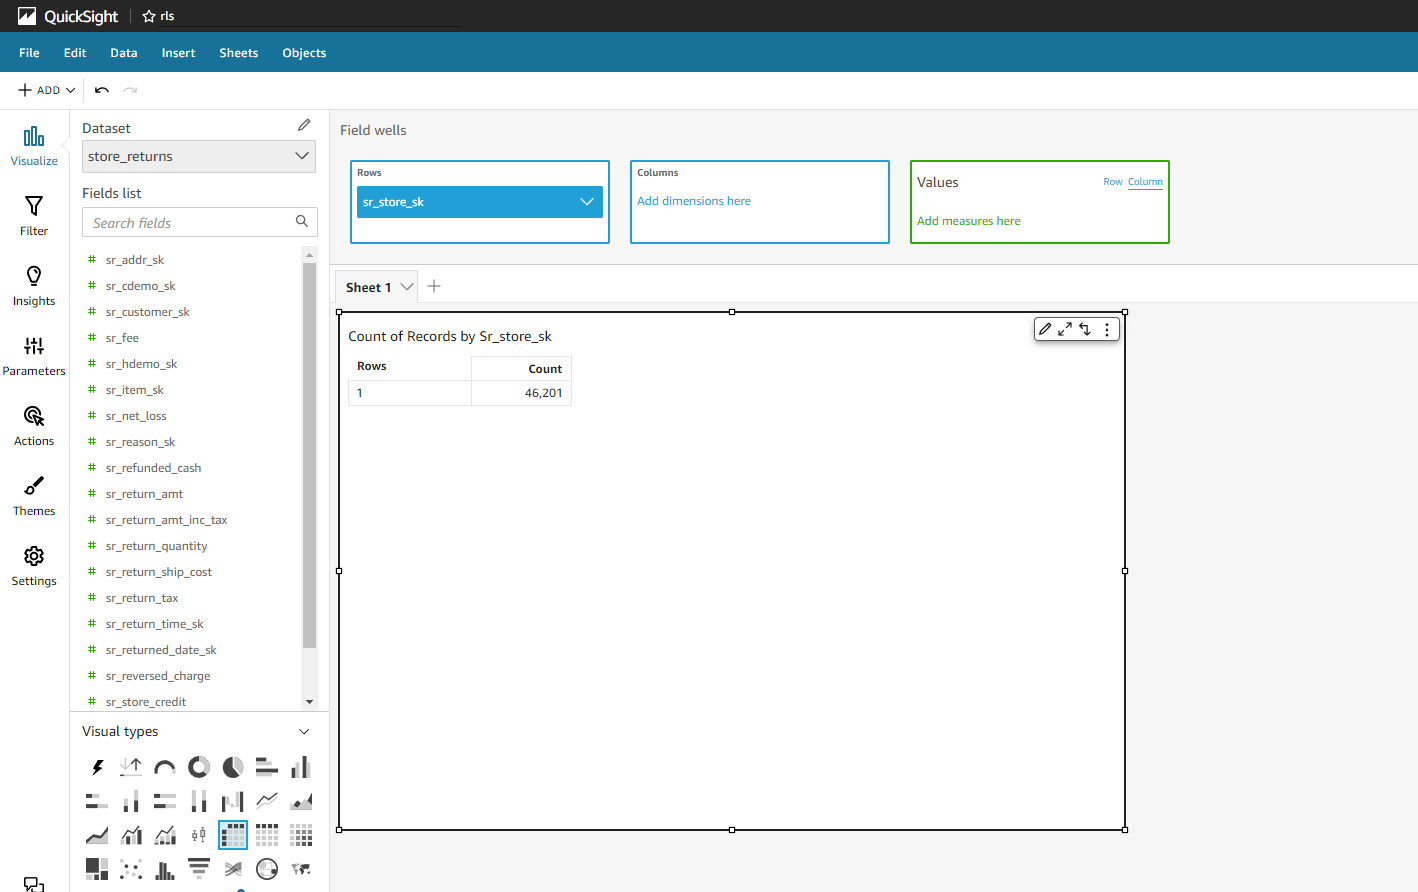Swap rows and columns on the visual

pos(1085,329)
